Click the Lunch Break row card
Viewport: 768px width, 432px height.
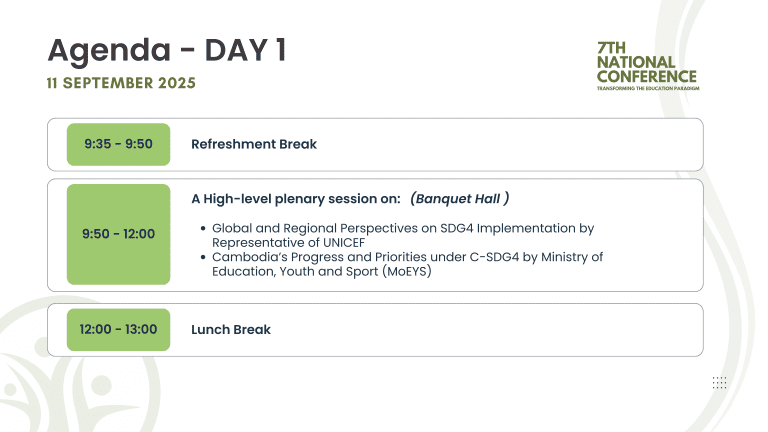(375, 330)
